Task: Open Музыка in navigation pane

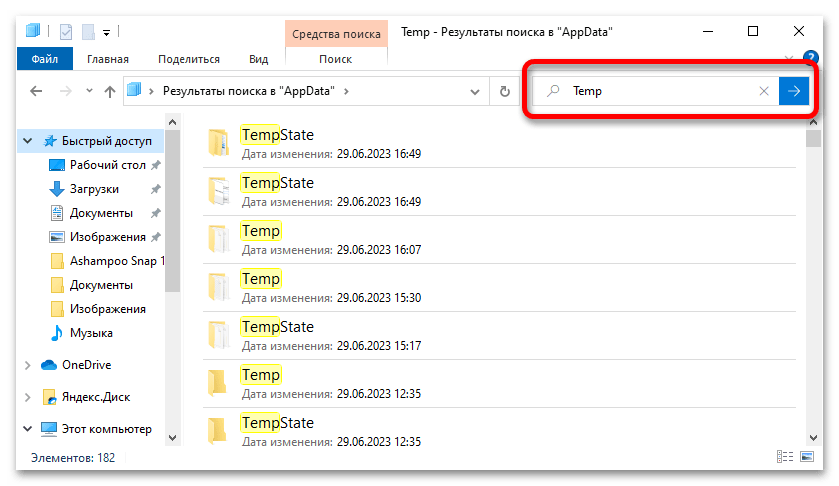Action: tap(91, 333)
